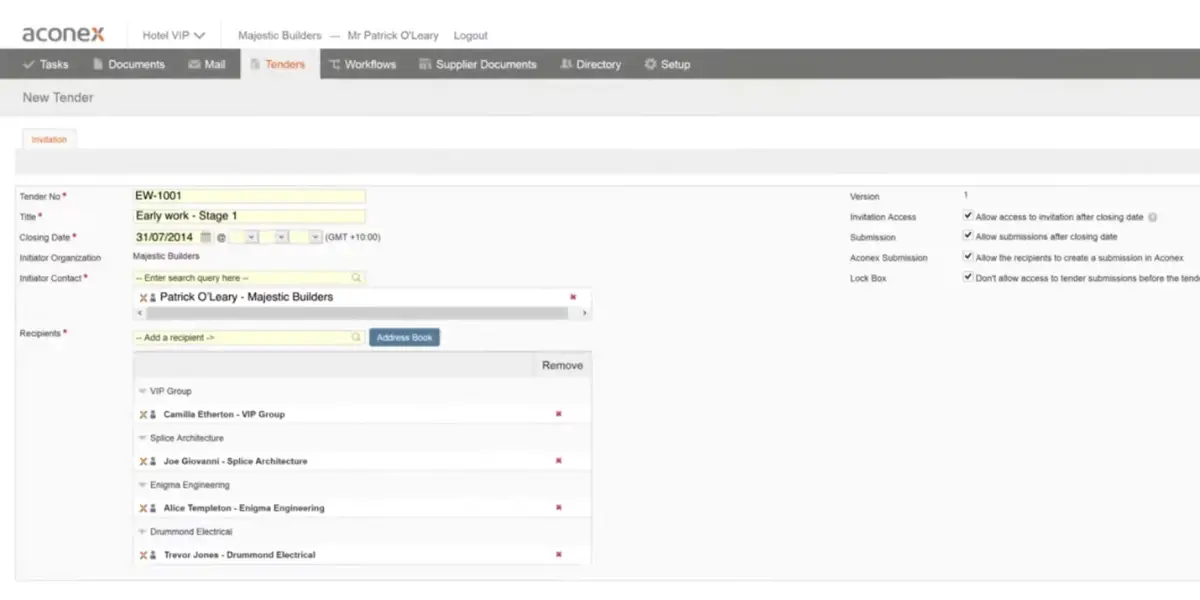Click the Logout link
Image resolution: width=1200 pixels, height=600 pixels.
click(470, 35)
